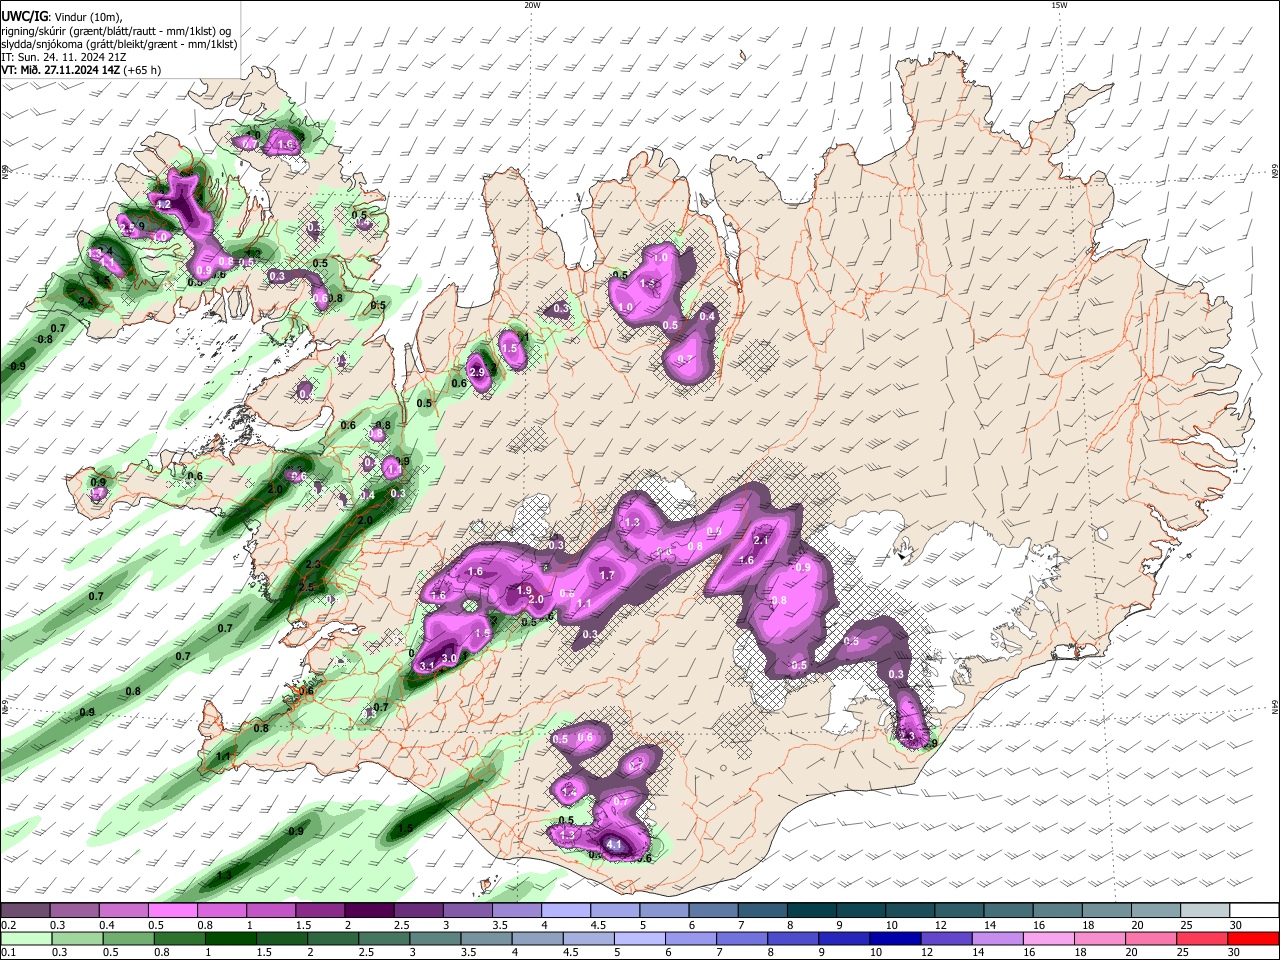Click the top-row legend swatch between 0.2 and 0.3
This screenshot has width=1280, height=960.
tap(25, 911)
